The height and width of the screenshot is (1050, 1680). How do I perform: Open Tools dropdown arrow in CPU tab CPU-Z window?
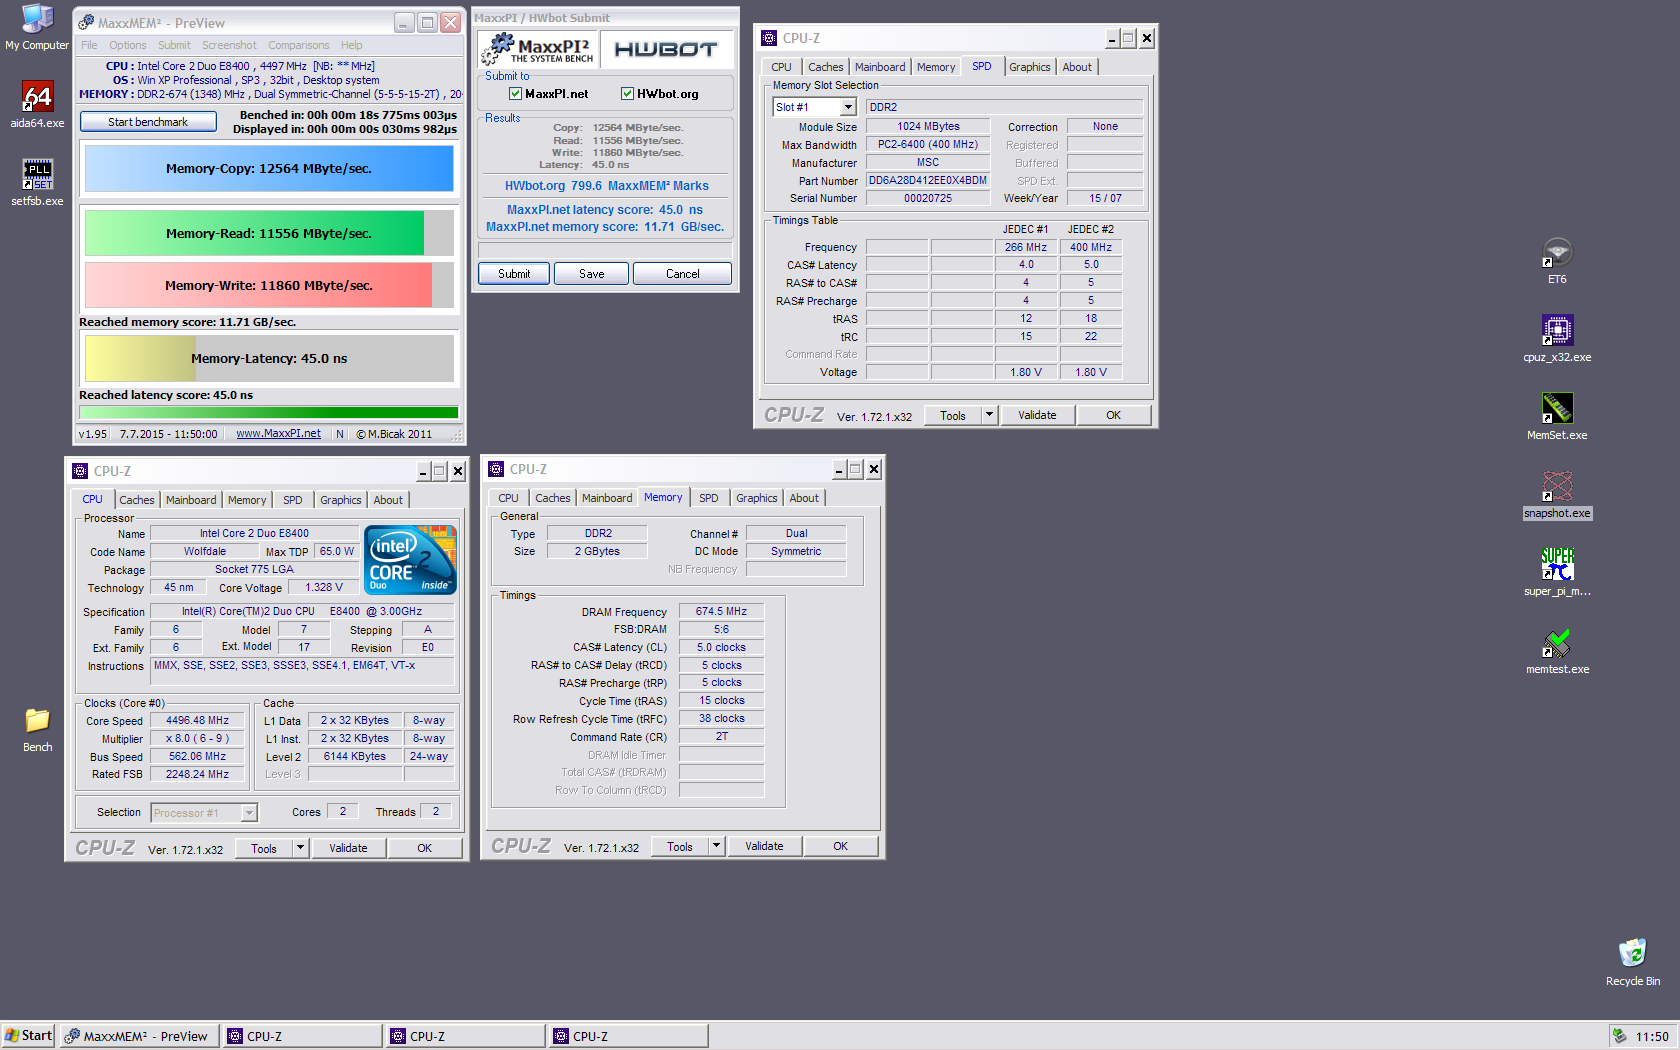[x=299, y=848]
